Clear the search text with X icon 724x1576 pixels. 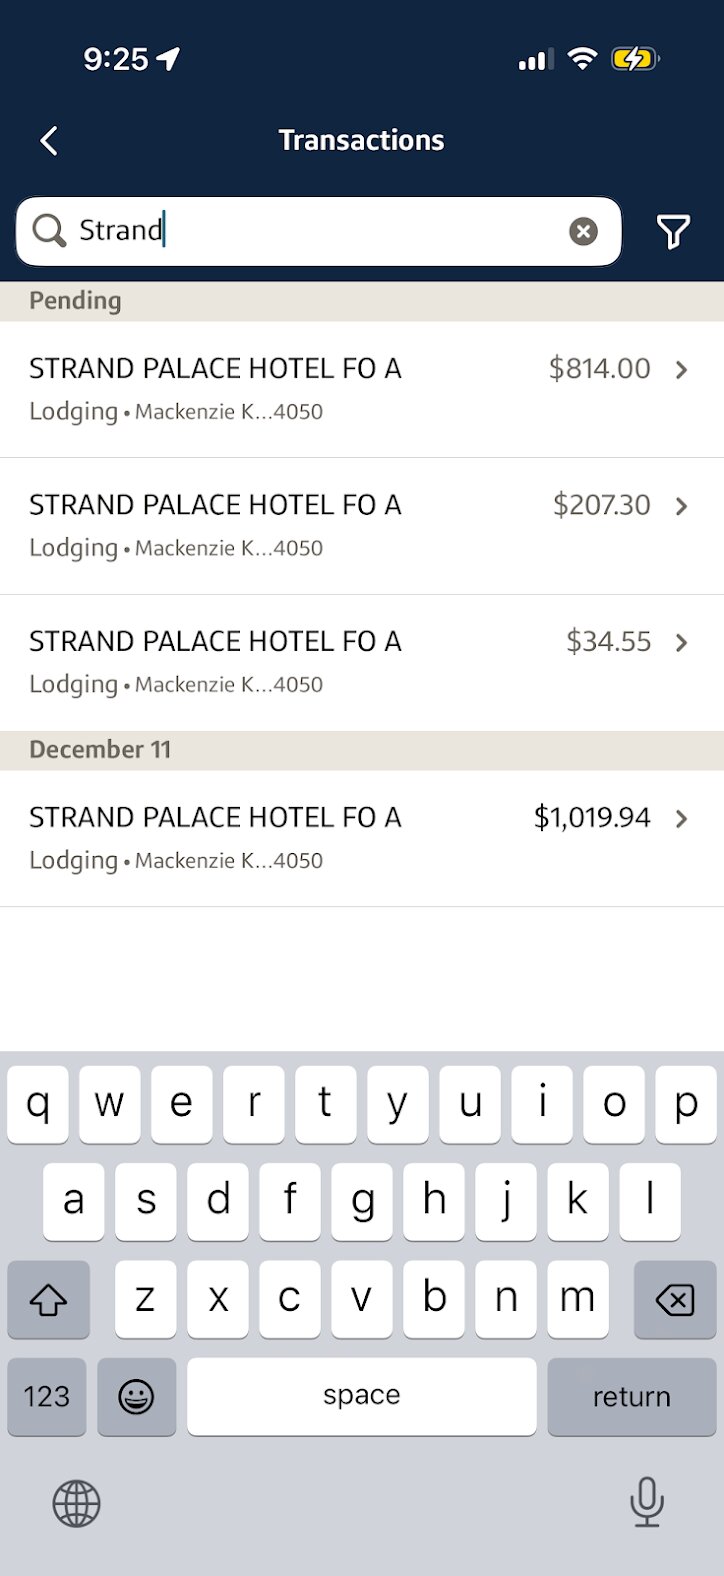coord(583,232)
